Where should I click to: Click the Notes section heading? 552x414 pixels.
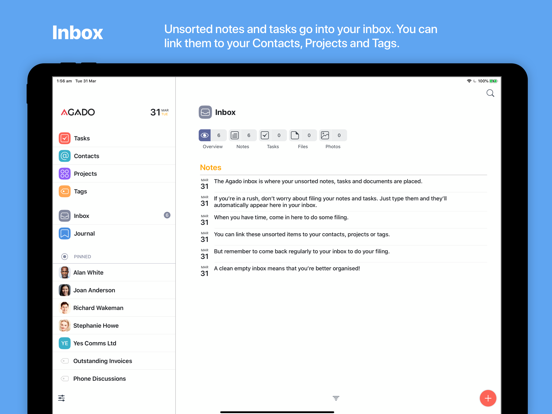[211, 168]
